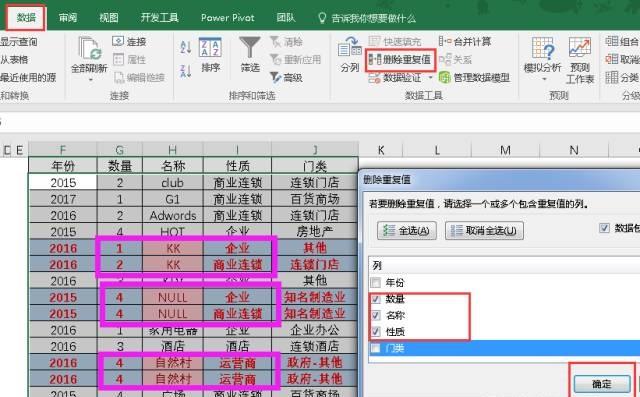
Task: Click the 全选(A) button in dialog
Action: (407, 231)
